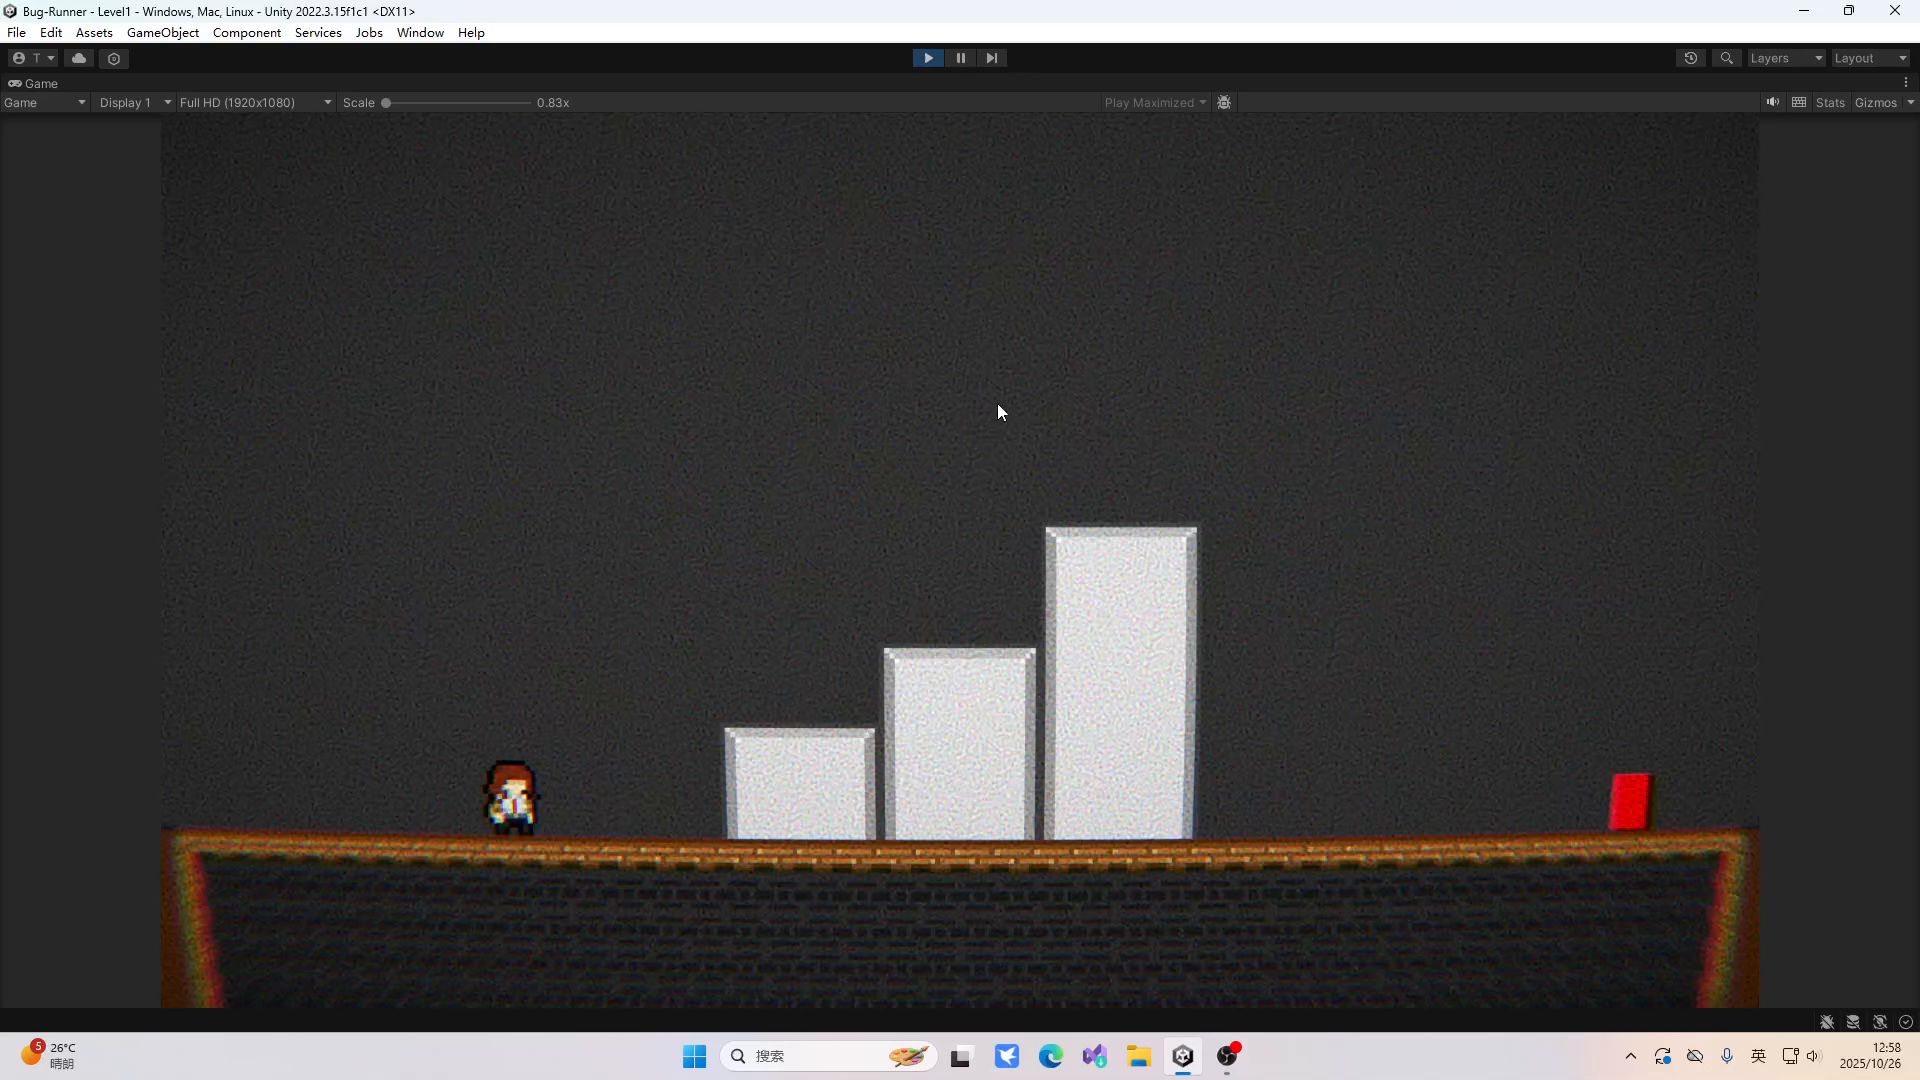Screen dimensions: 1920x1080
Task: Click the version control hexagon icon
Action: [x=114, y=59]
